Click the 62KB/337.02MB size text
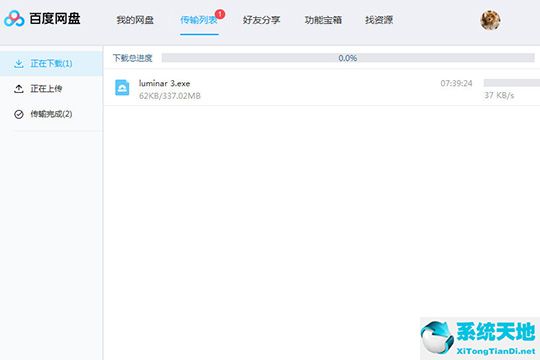The image size is (540, 360). pyautogui.click(x=170, y=96)
